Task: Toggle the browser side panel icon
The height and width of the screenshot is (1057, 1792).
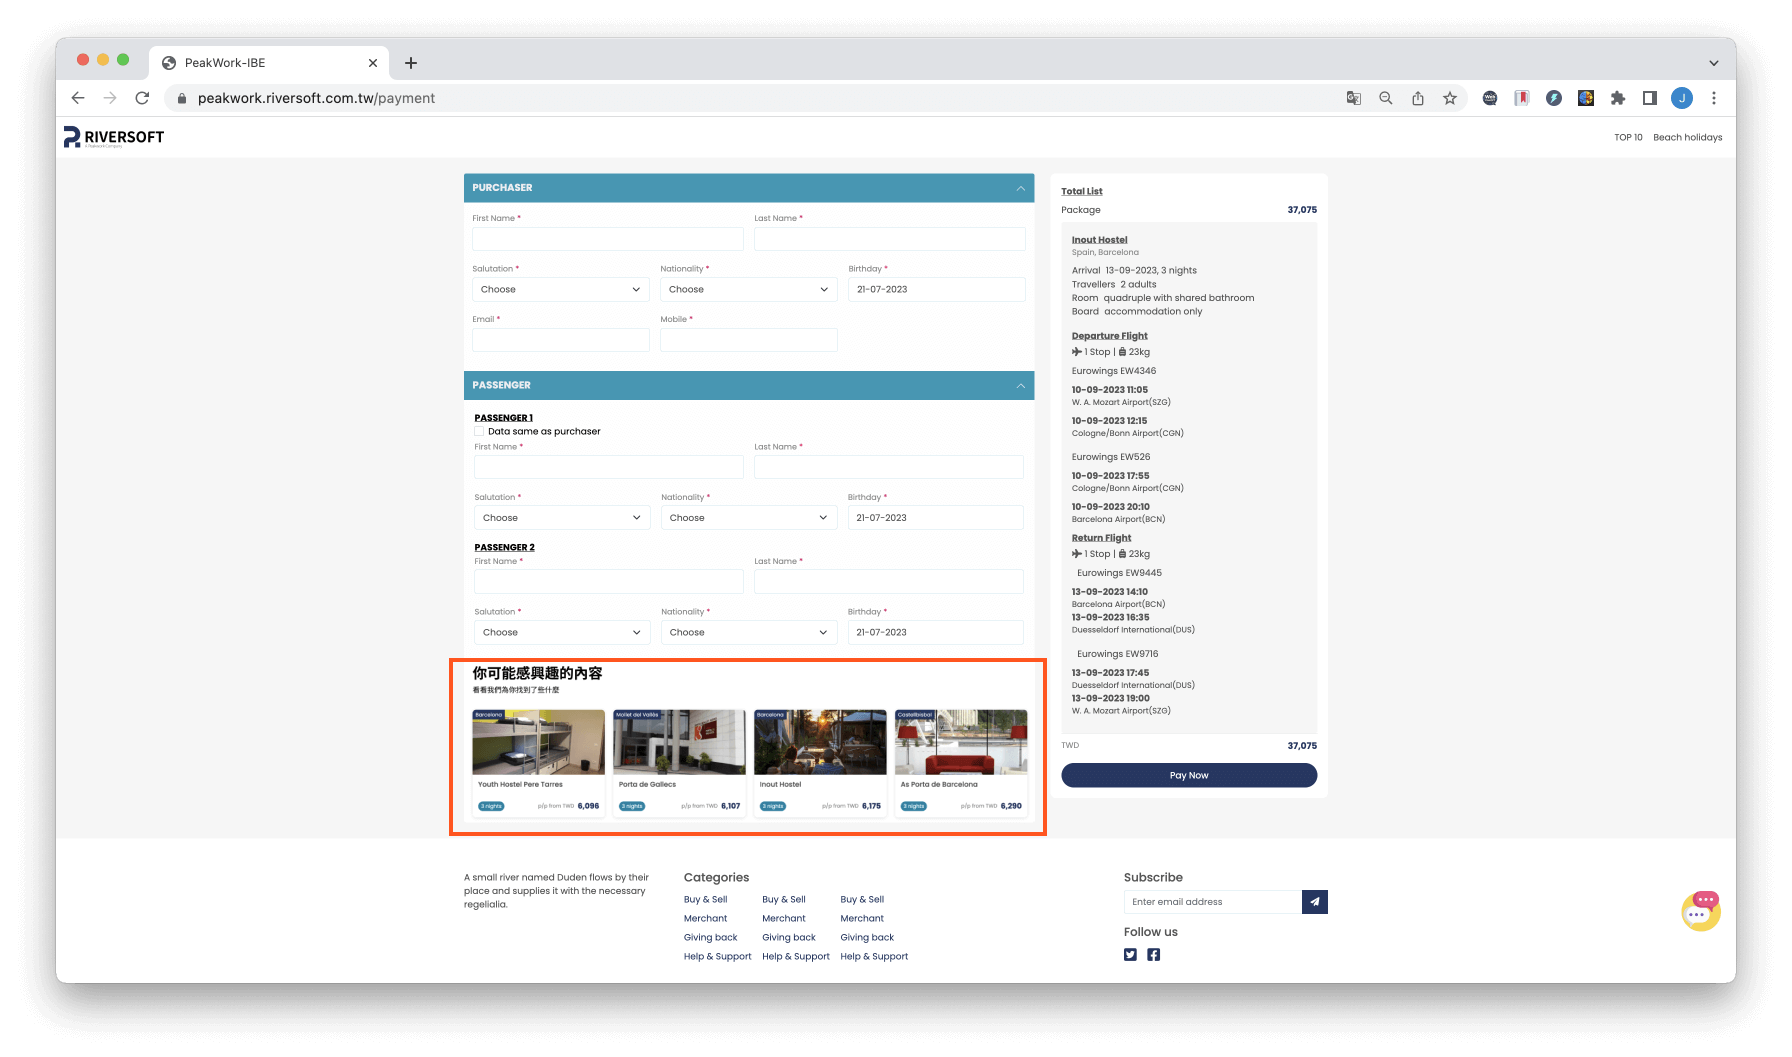Action: [x=1650, y=98]
